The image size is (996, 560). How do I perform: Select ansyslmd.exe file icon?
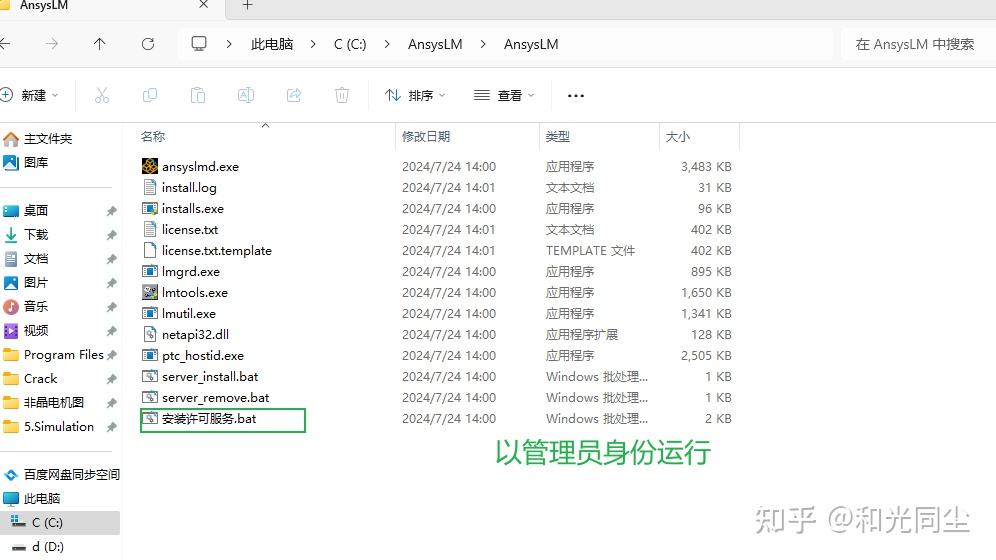150,166
